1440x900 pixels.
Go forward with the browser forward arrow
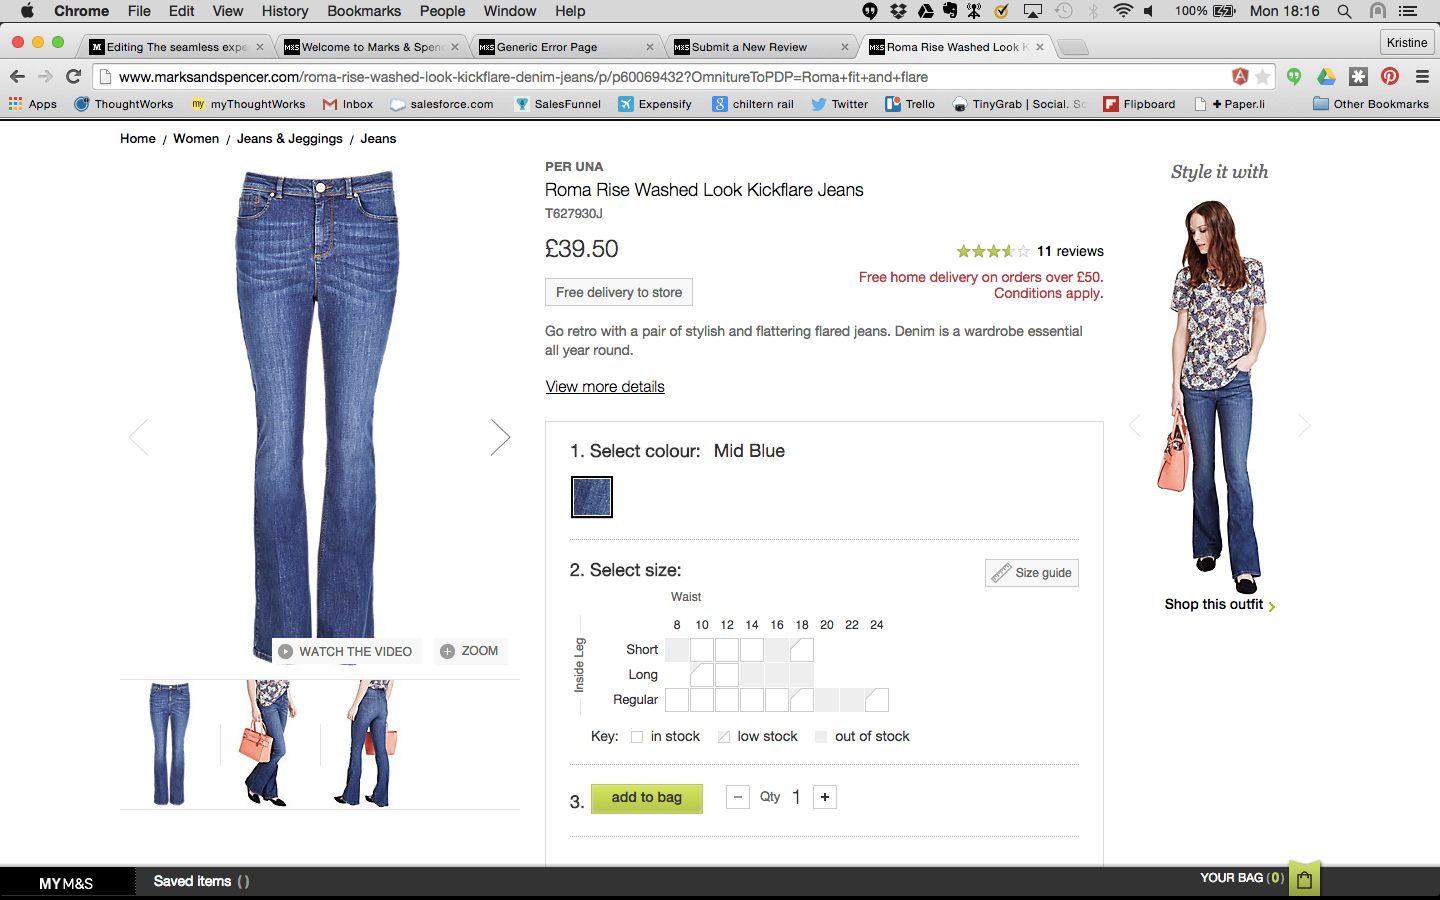45,77
